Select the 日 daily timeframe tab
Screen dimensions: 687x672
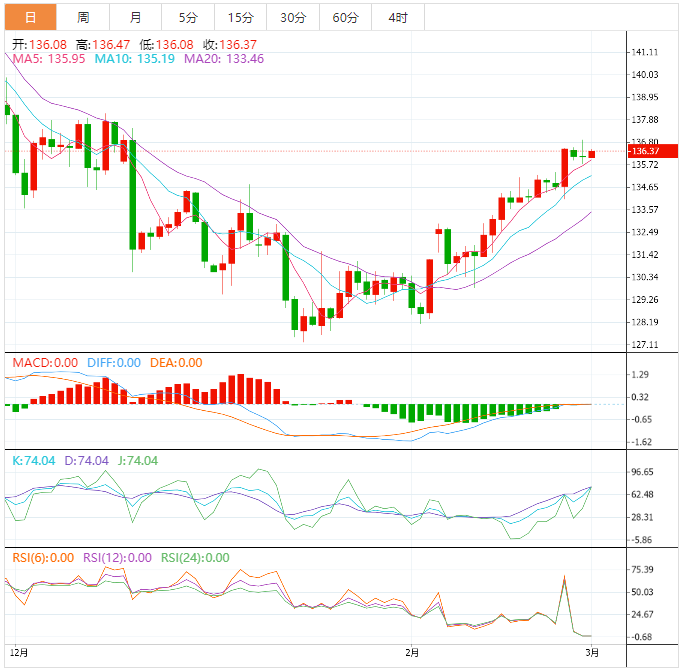(31, 17)
